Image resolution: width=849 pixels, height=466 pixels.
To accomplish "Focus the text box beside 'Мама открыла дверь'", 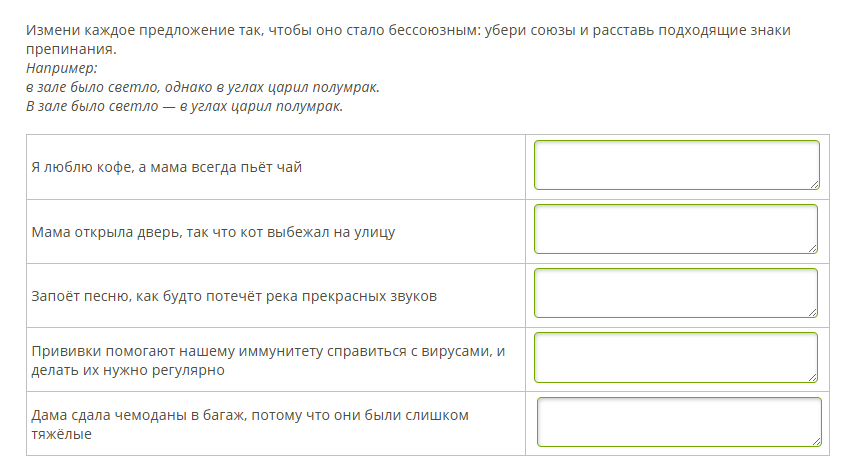I will 676,229.
